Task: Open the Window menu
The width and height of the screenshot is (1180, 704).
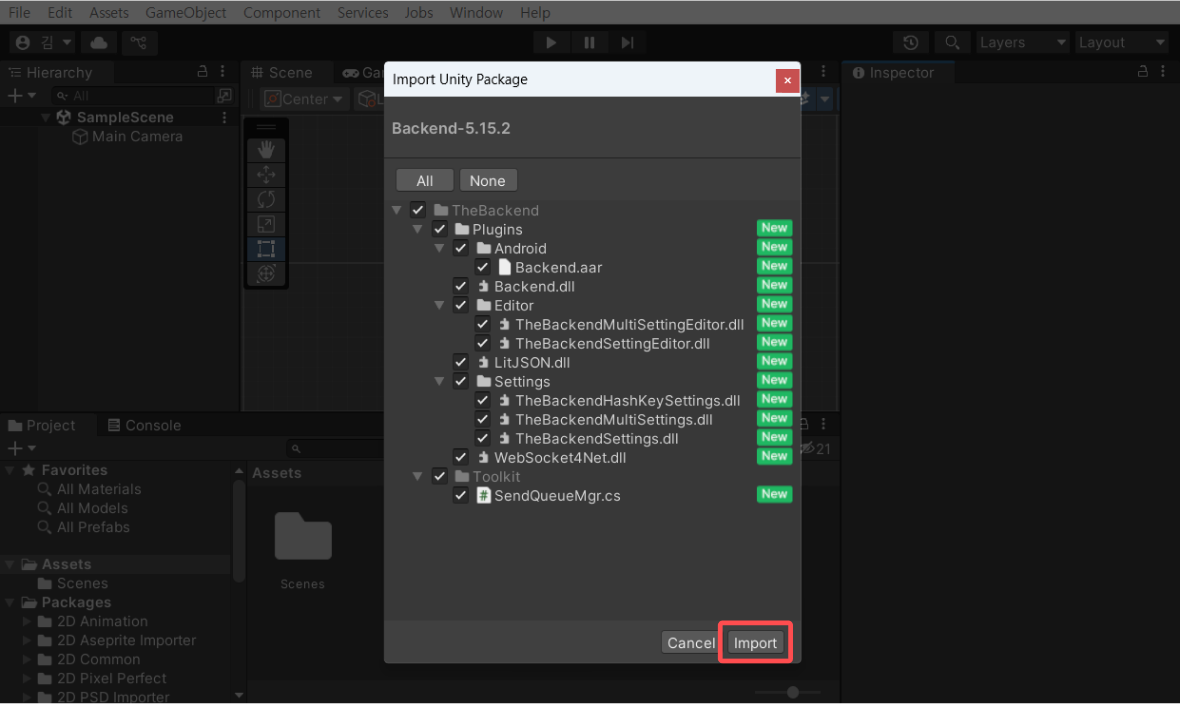Action: click(476, 13)
